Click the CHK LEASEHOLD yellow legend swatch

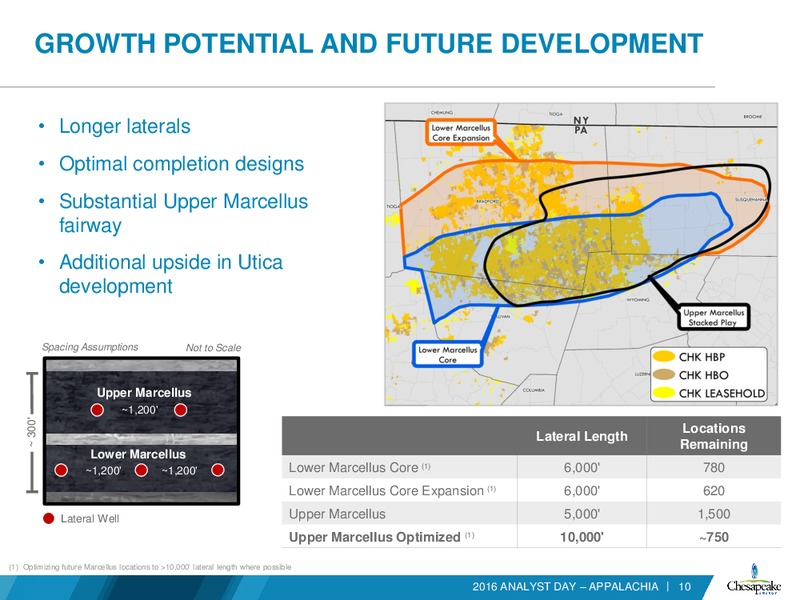pyautogui.click(x=664, y=393)
